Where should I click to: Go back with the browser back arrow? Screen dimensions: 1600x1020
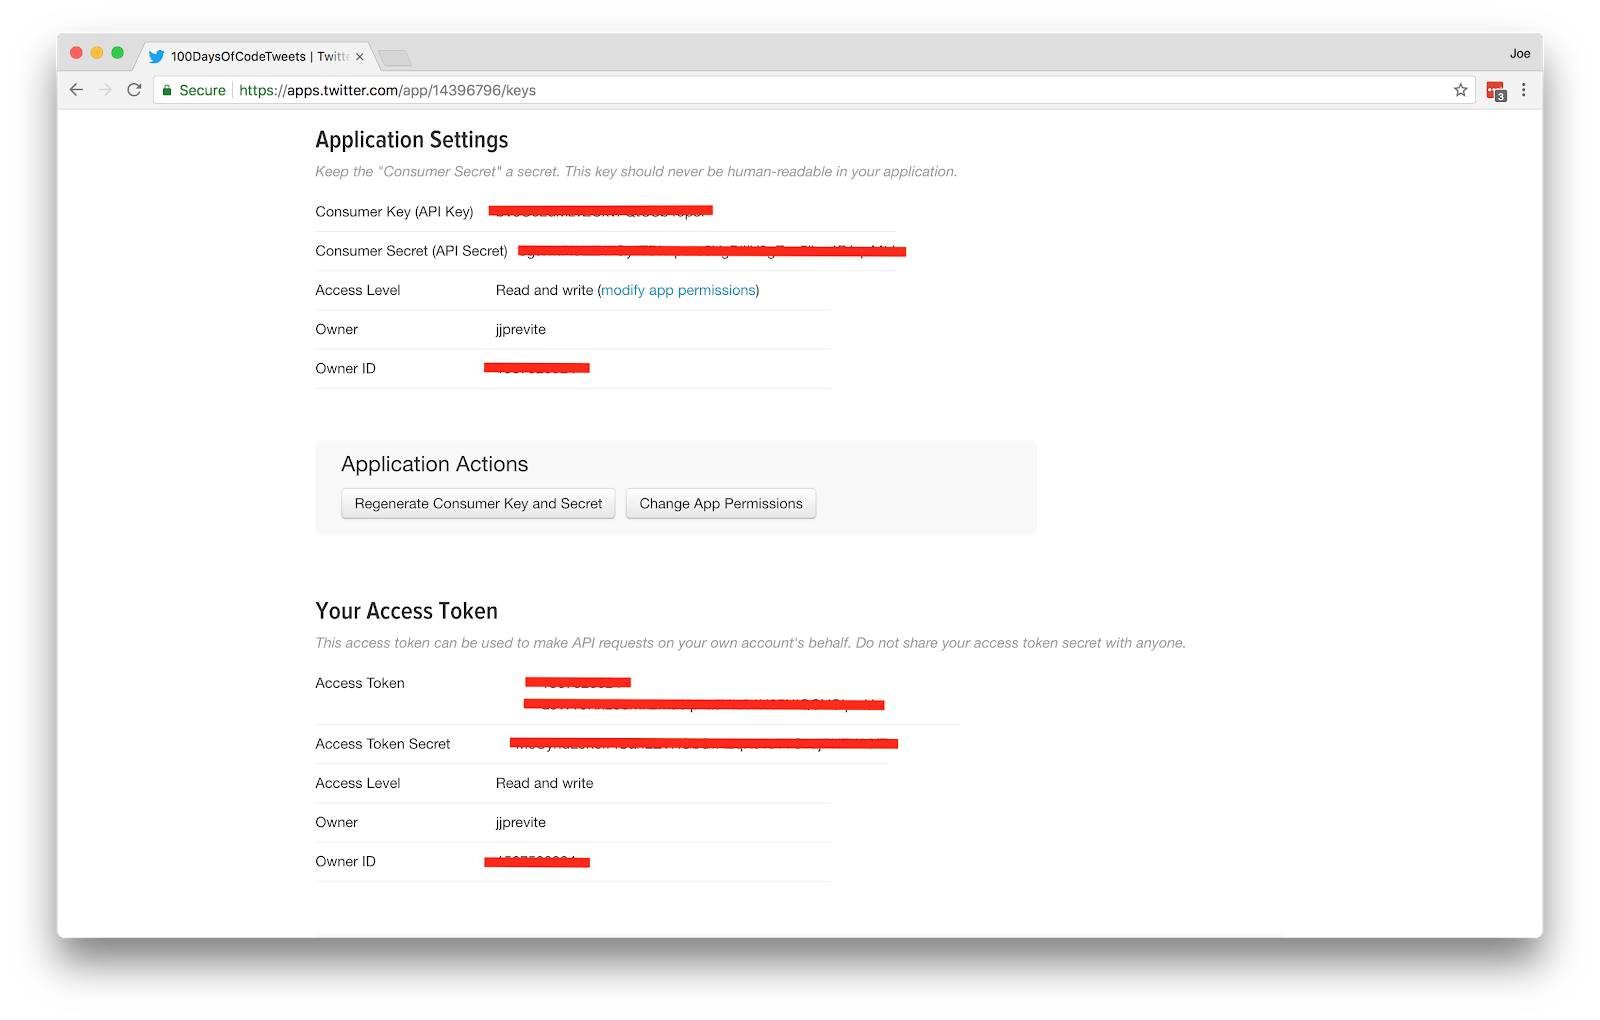click(x=76, y=90)
